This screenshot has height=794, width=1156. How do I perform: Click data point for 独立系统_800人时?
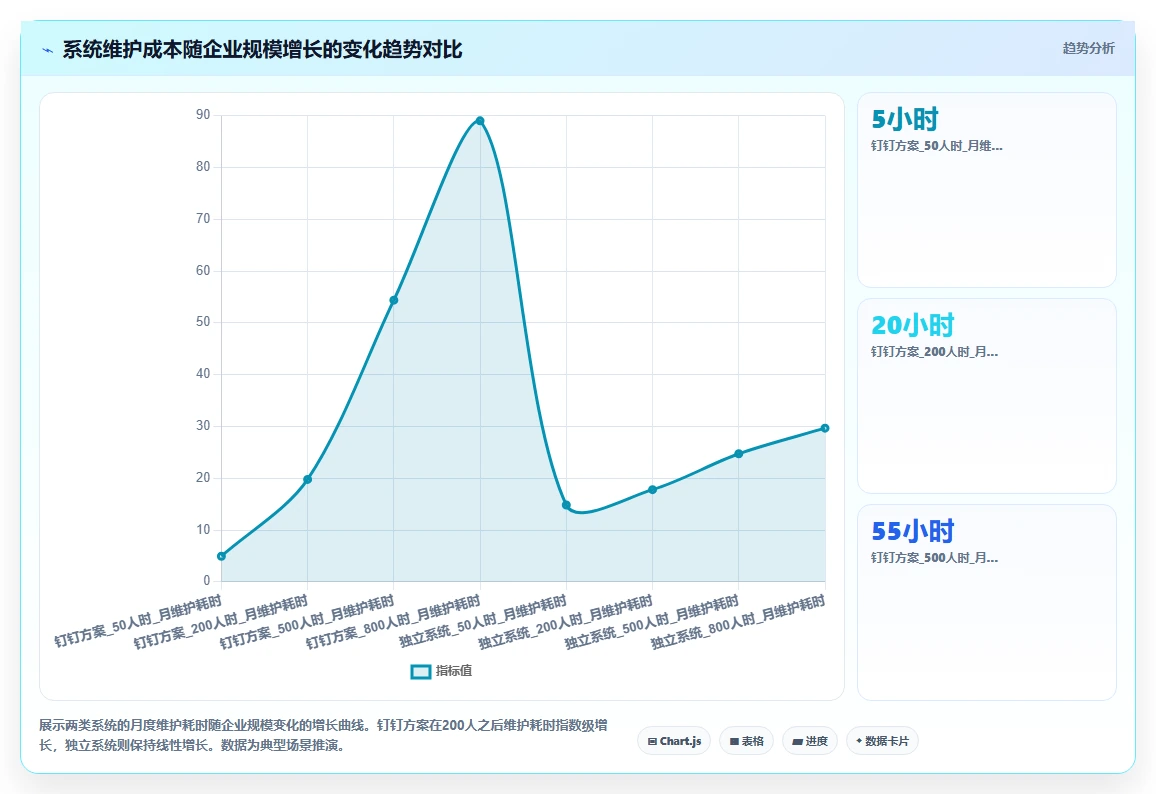[825, 428]
